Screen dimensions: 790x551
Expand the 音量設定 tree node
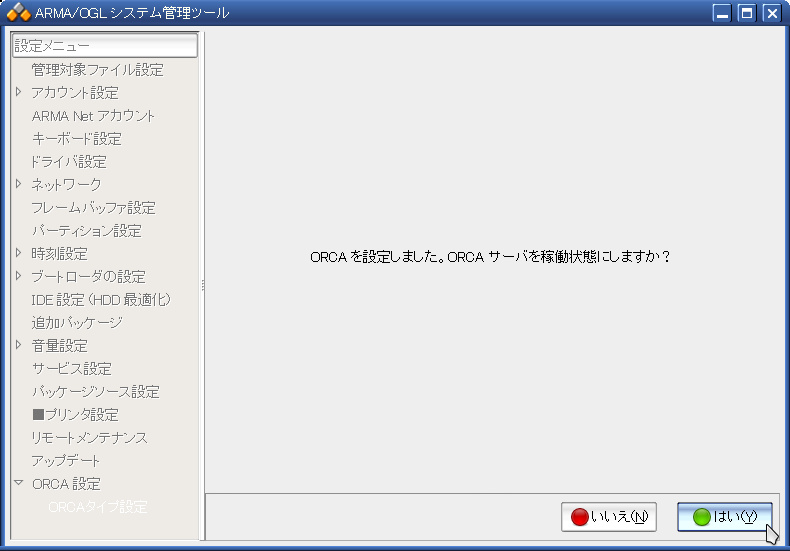click(x=18, y=345)
